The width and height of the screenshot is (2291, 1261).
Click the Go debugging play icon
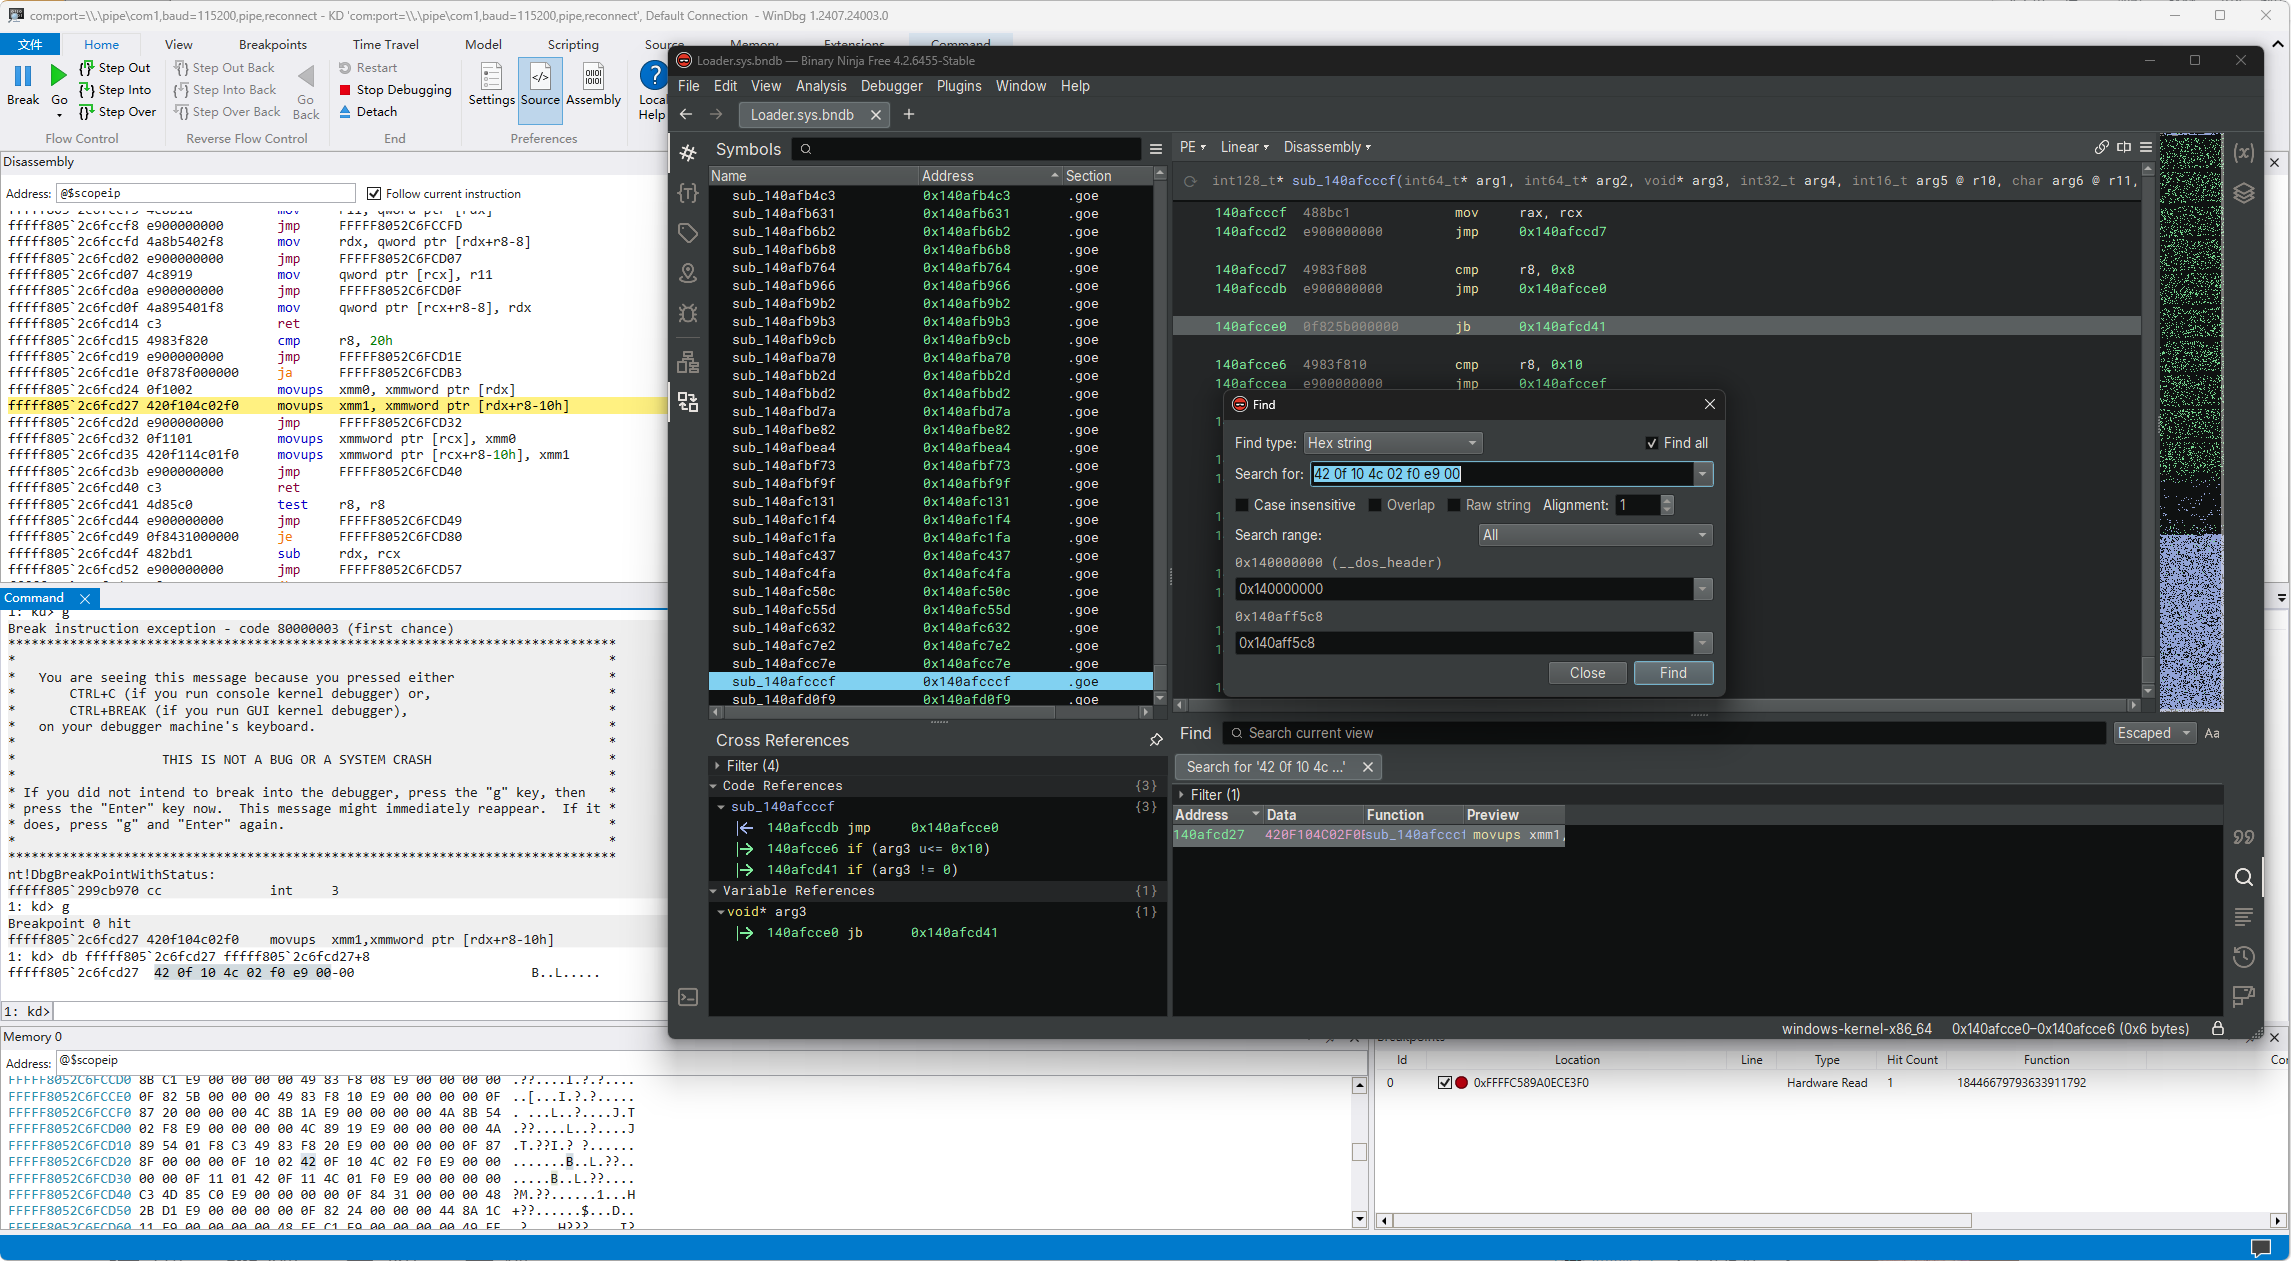point(59,76)
